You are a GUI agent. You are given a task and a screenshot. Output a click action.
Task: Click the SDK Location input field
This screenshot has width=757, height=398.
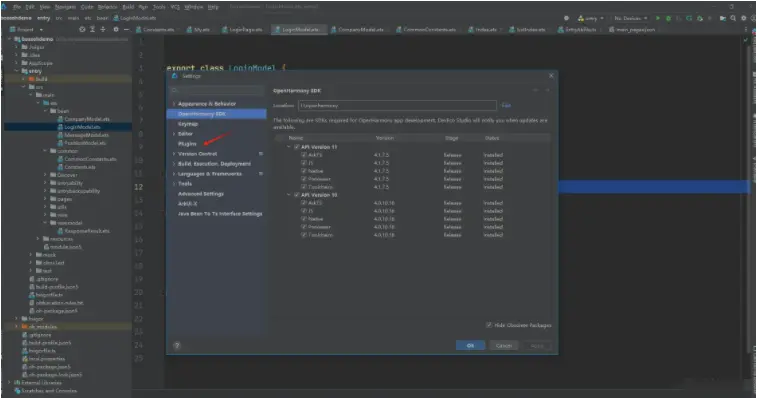point(397,105)
